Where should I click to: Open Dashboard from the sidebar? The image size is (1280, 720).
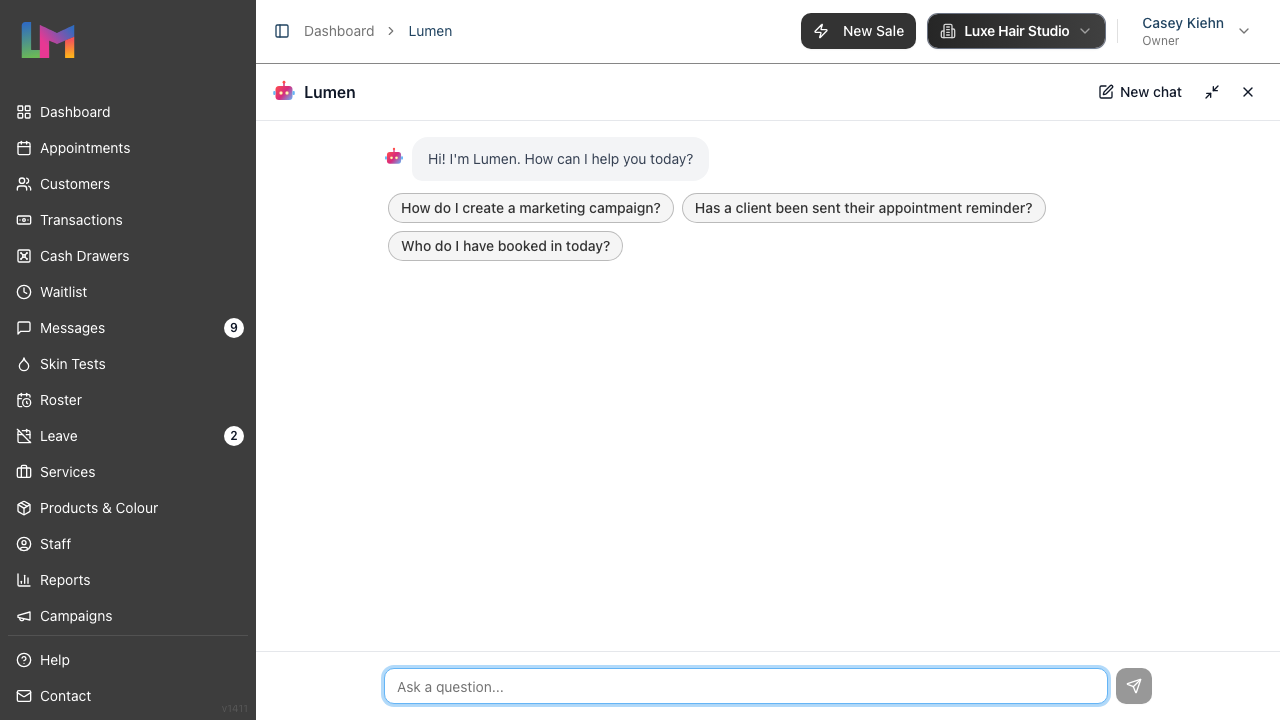tap(128, 112)
